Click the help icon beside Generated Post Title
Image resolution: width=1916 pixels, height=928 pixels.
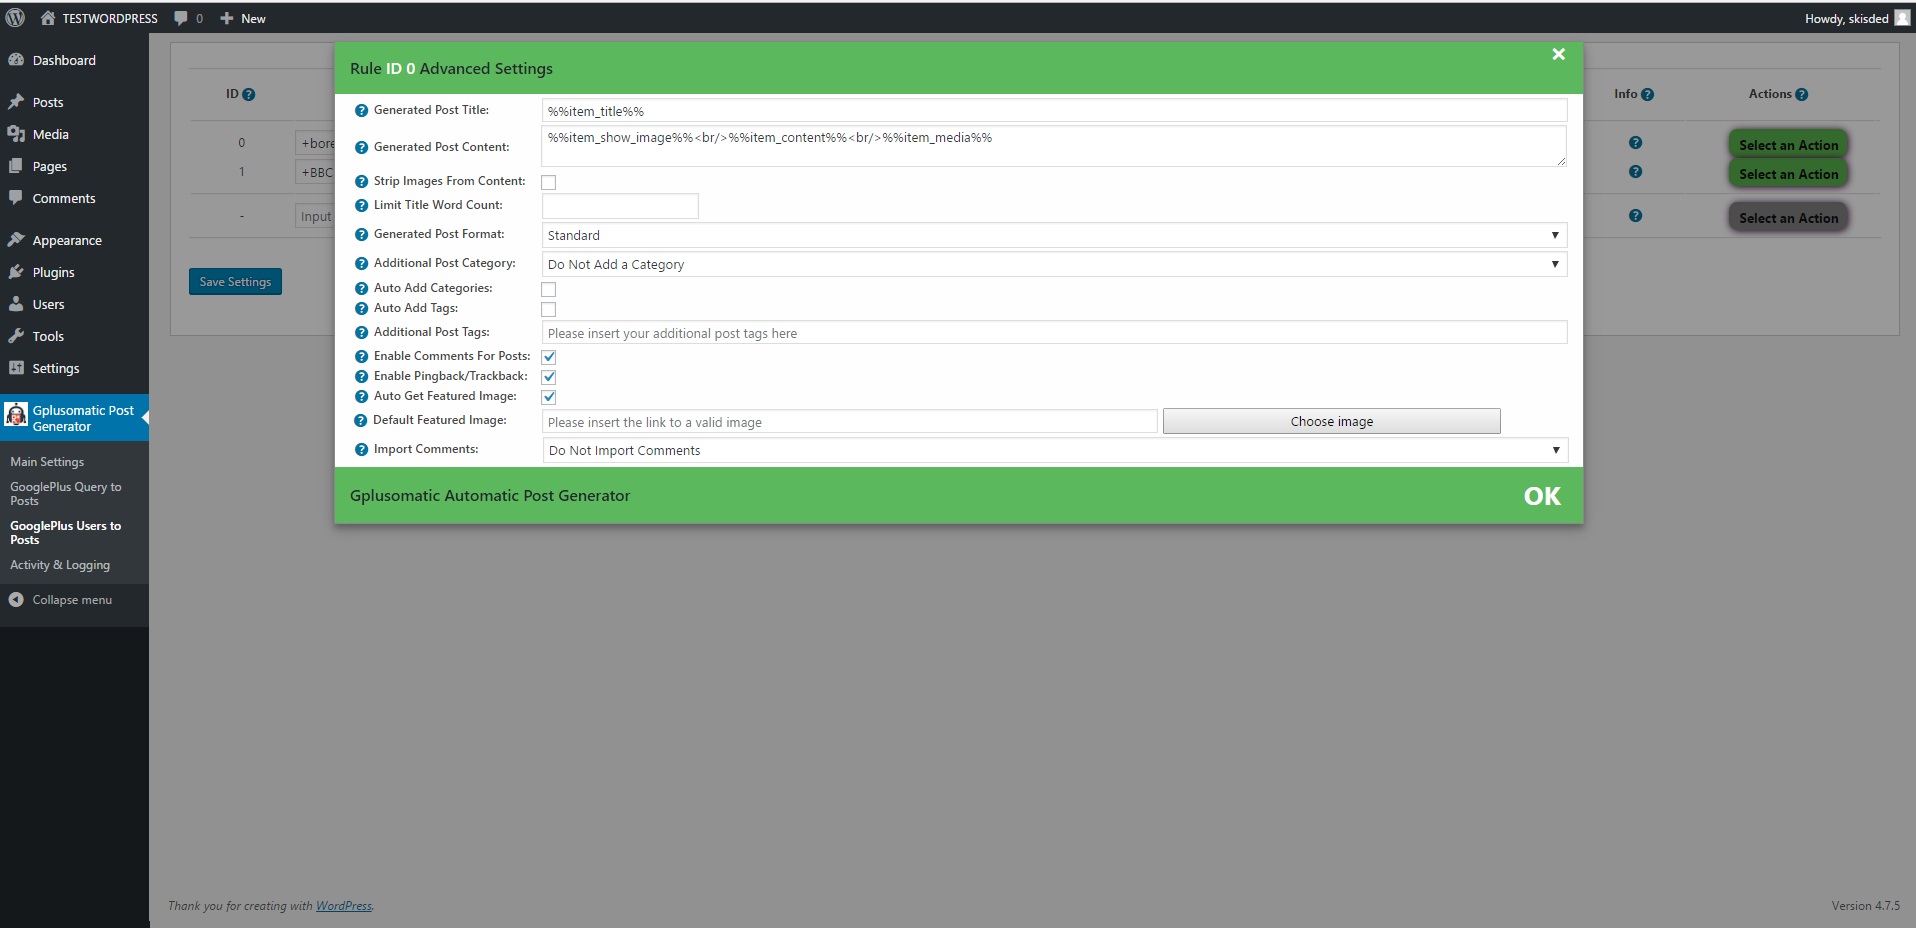tap(361, 111)
